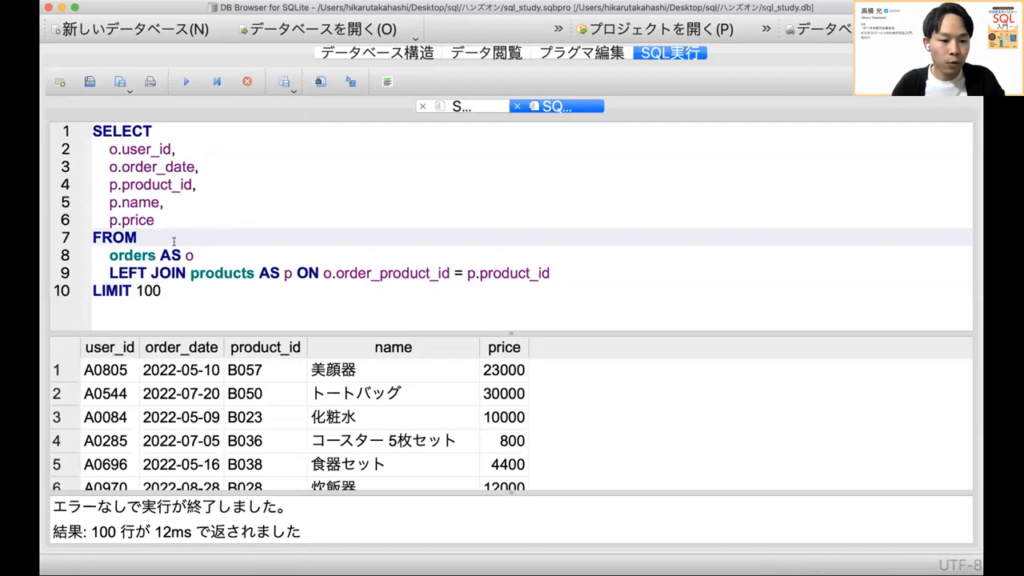Click the find in editor icon
Image resolution: width=1024 pixels, height=576 pixels.
tap(320, 82)
